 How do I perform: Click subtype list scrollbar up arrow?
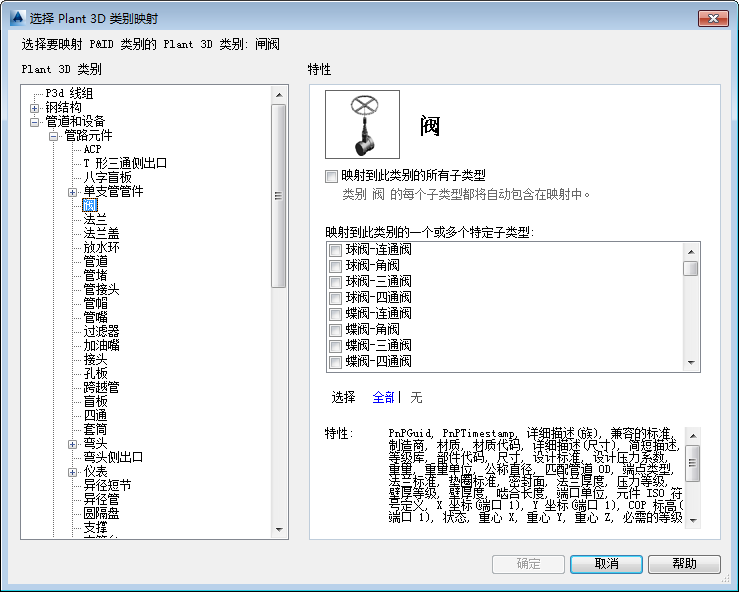click(691, 252)
